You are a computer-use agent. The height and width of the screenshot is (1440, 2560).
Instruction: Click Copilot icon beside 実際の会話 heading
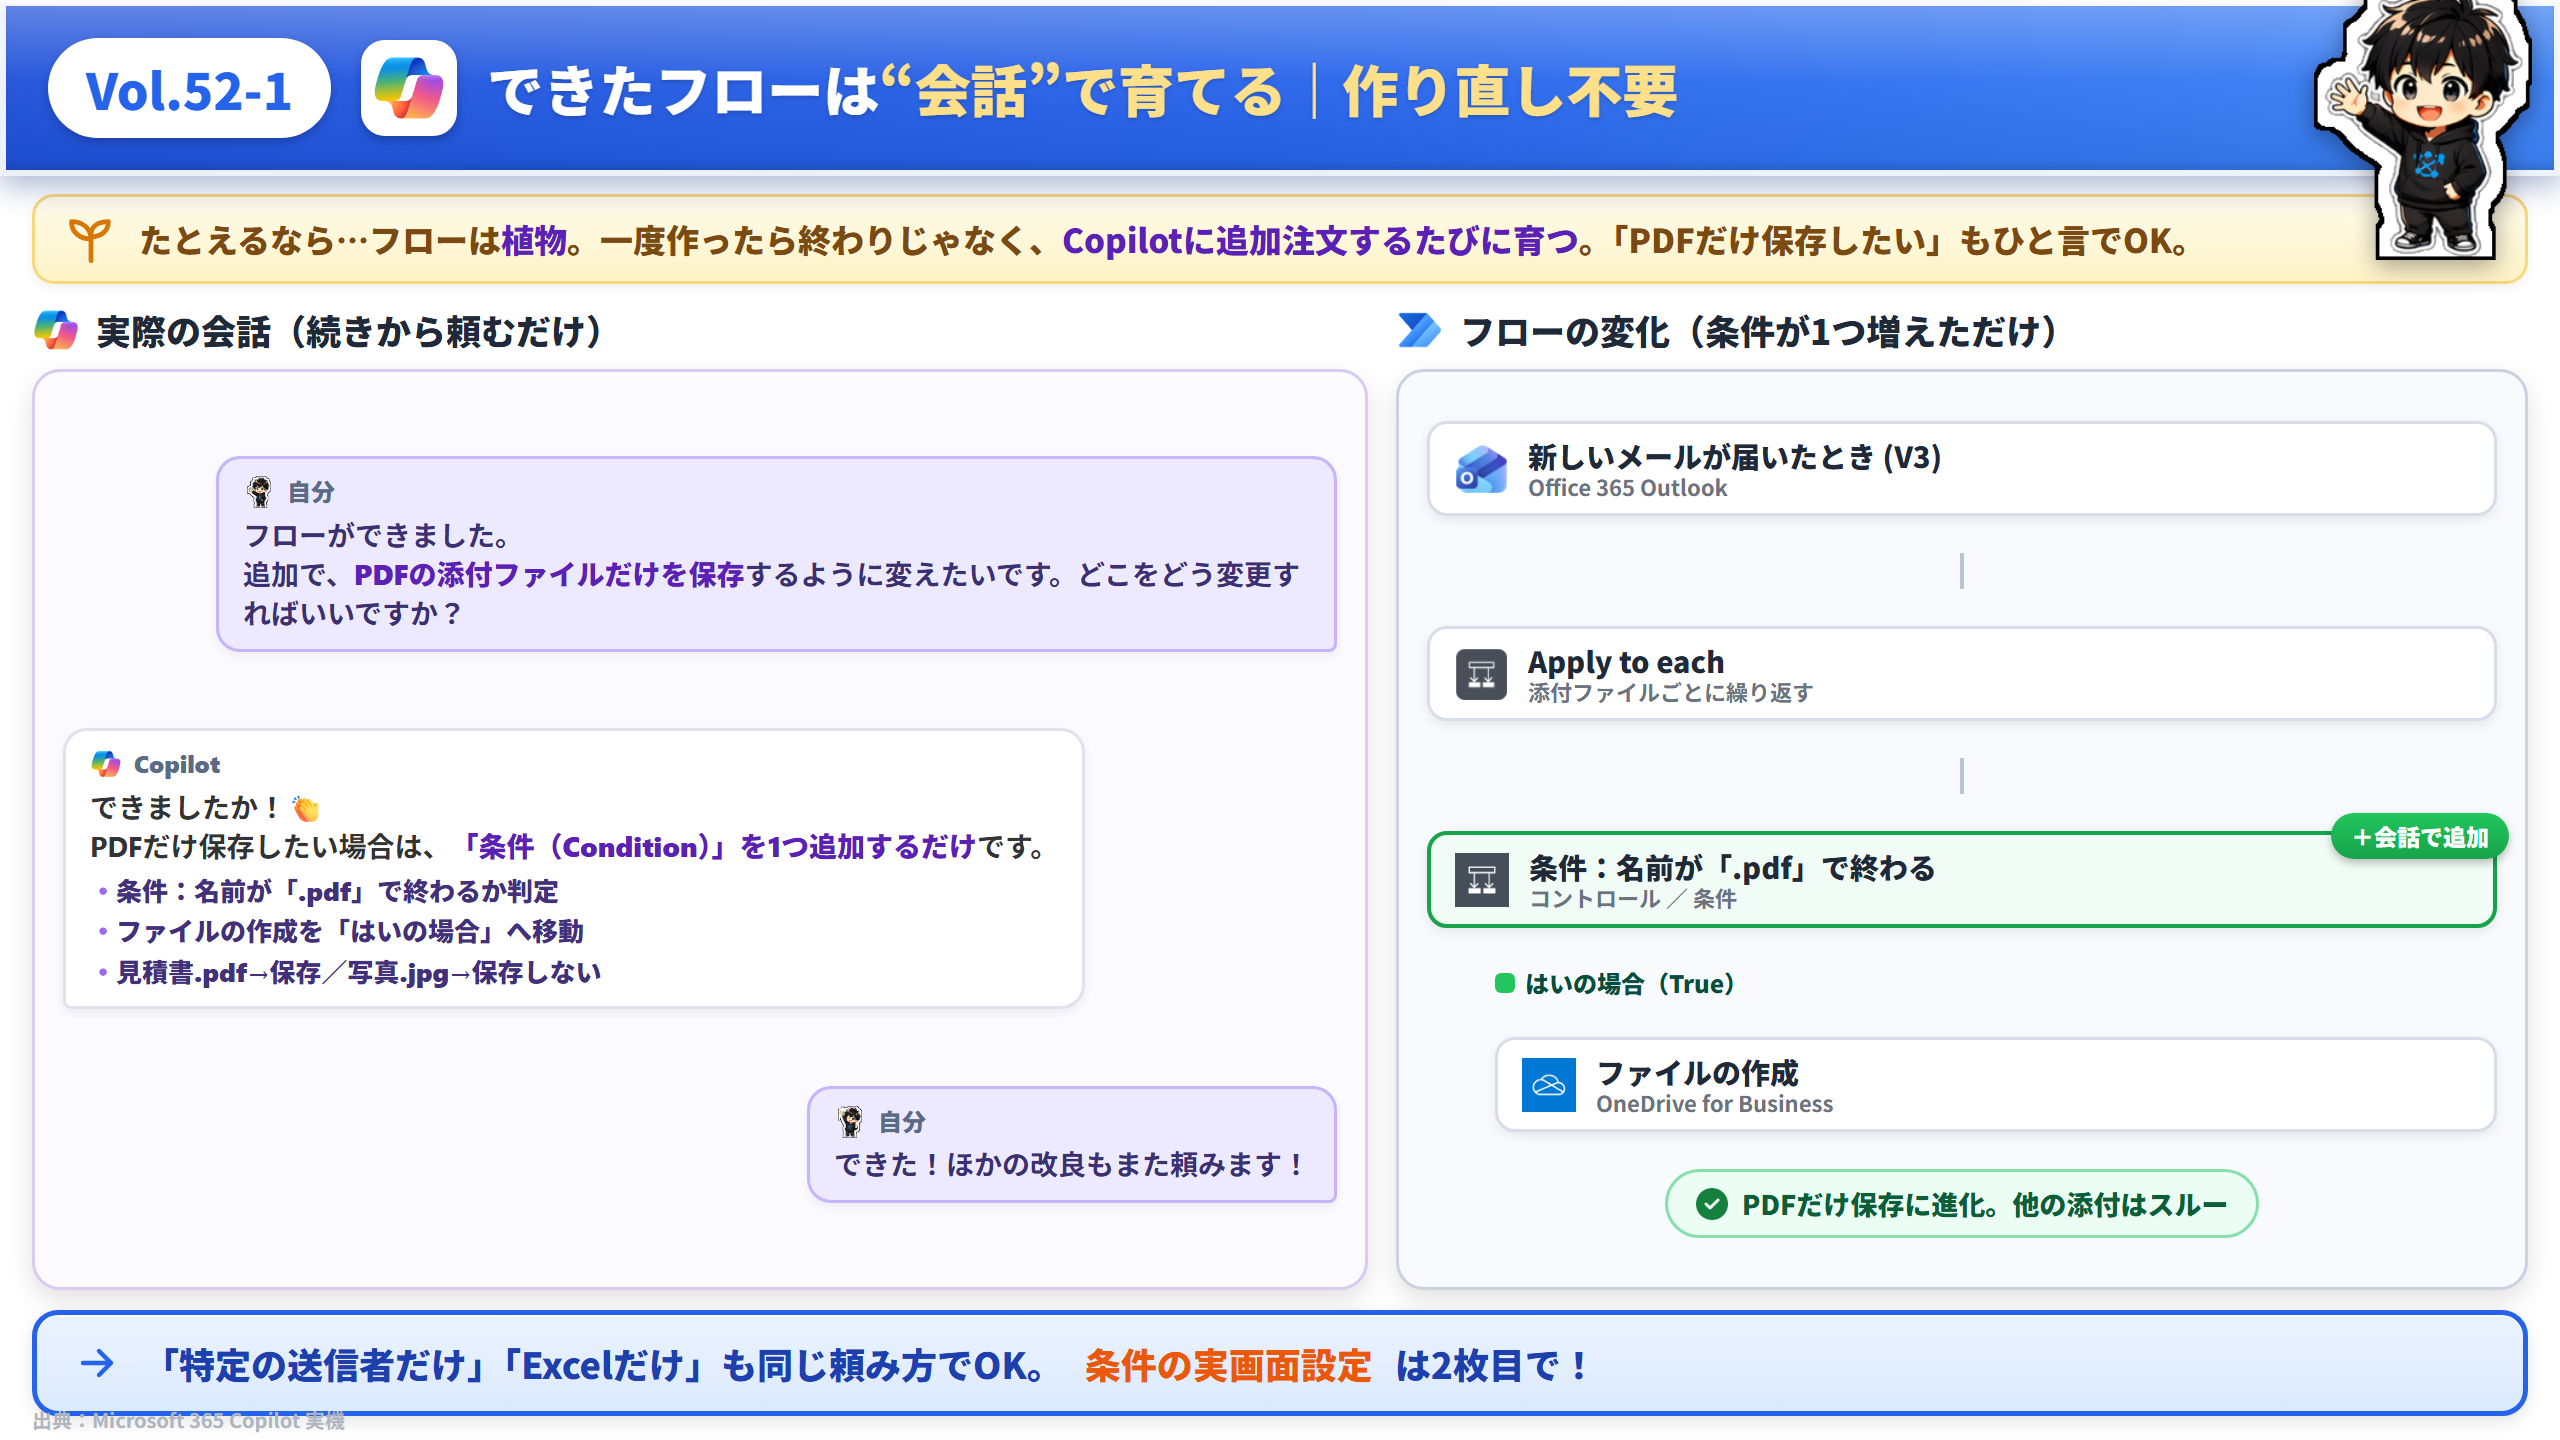[x=56, y=330]
